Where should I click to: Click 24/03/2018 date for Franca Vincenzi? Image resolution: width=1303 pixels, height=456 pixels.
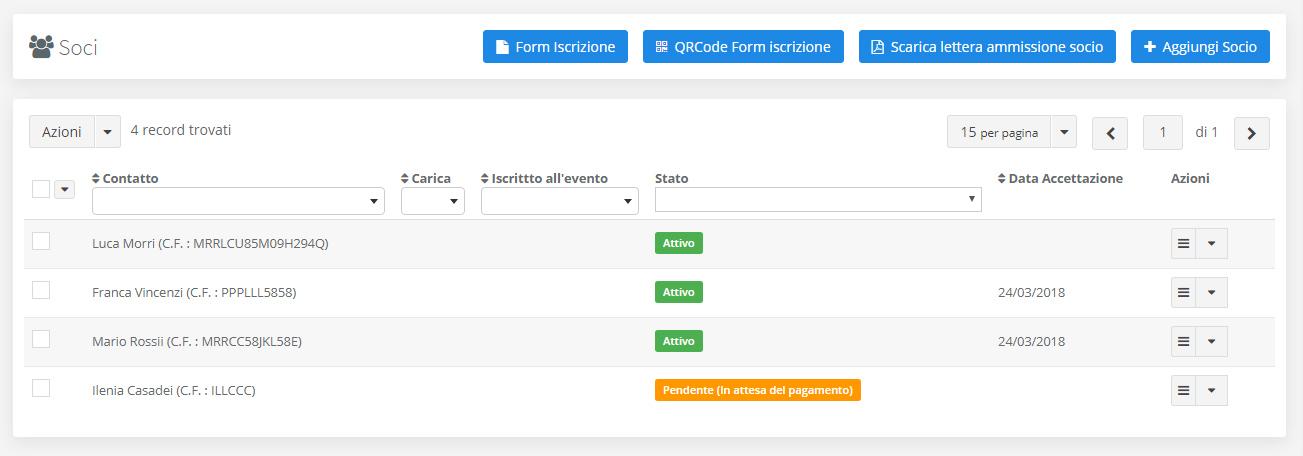click(x=1031, y=293)
